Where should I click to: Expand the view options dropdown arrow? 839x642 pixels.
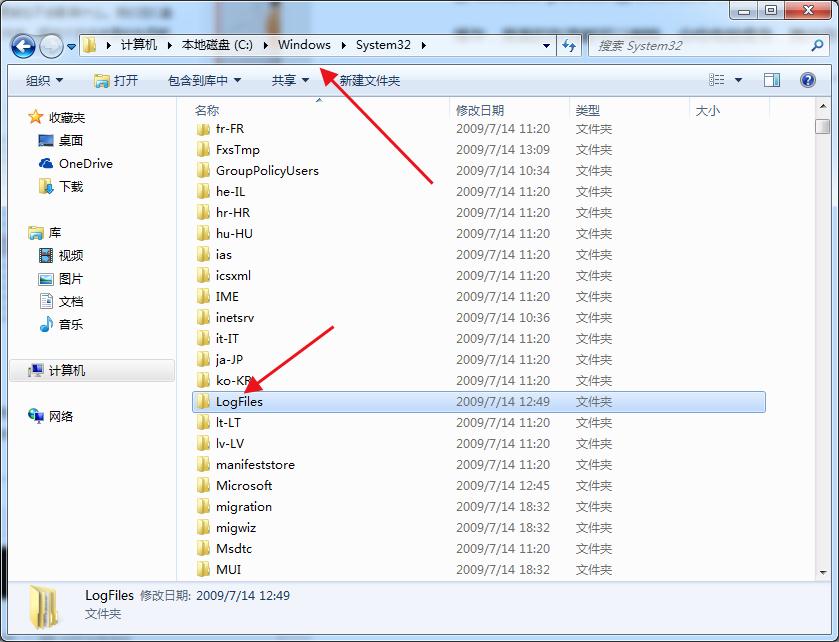click(x=739, y=80)
